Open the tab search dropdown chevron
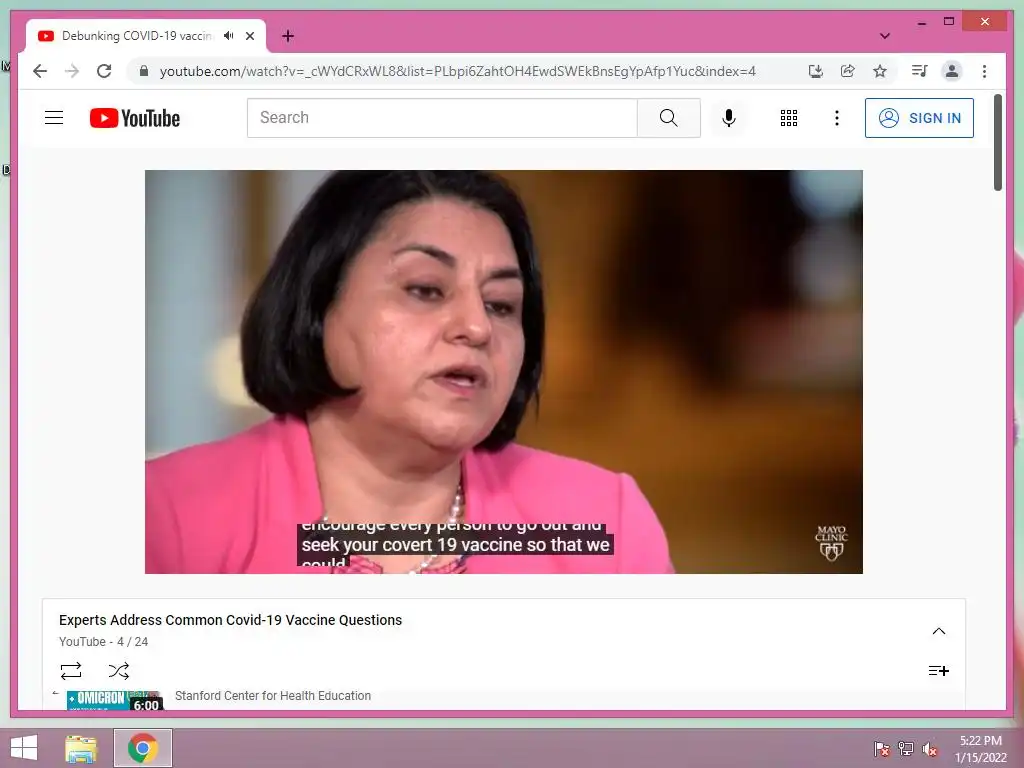This screenshot has width=1024, height=768. click(884, 36)
